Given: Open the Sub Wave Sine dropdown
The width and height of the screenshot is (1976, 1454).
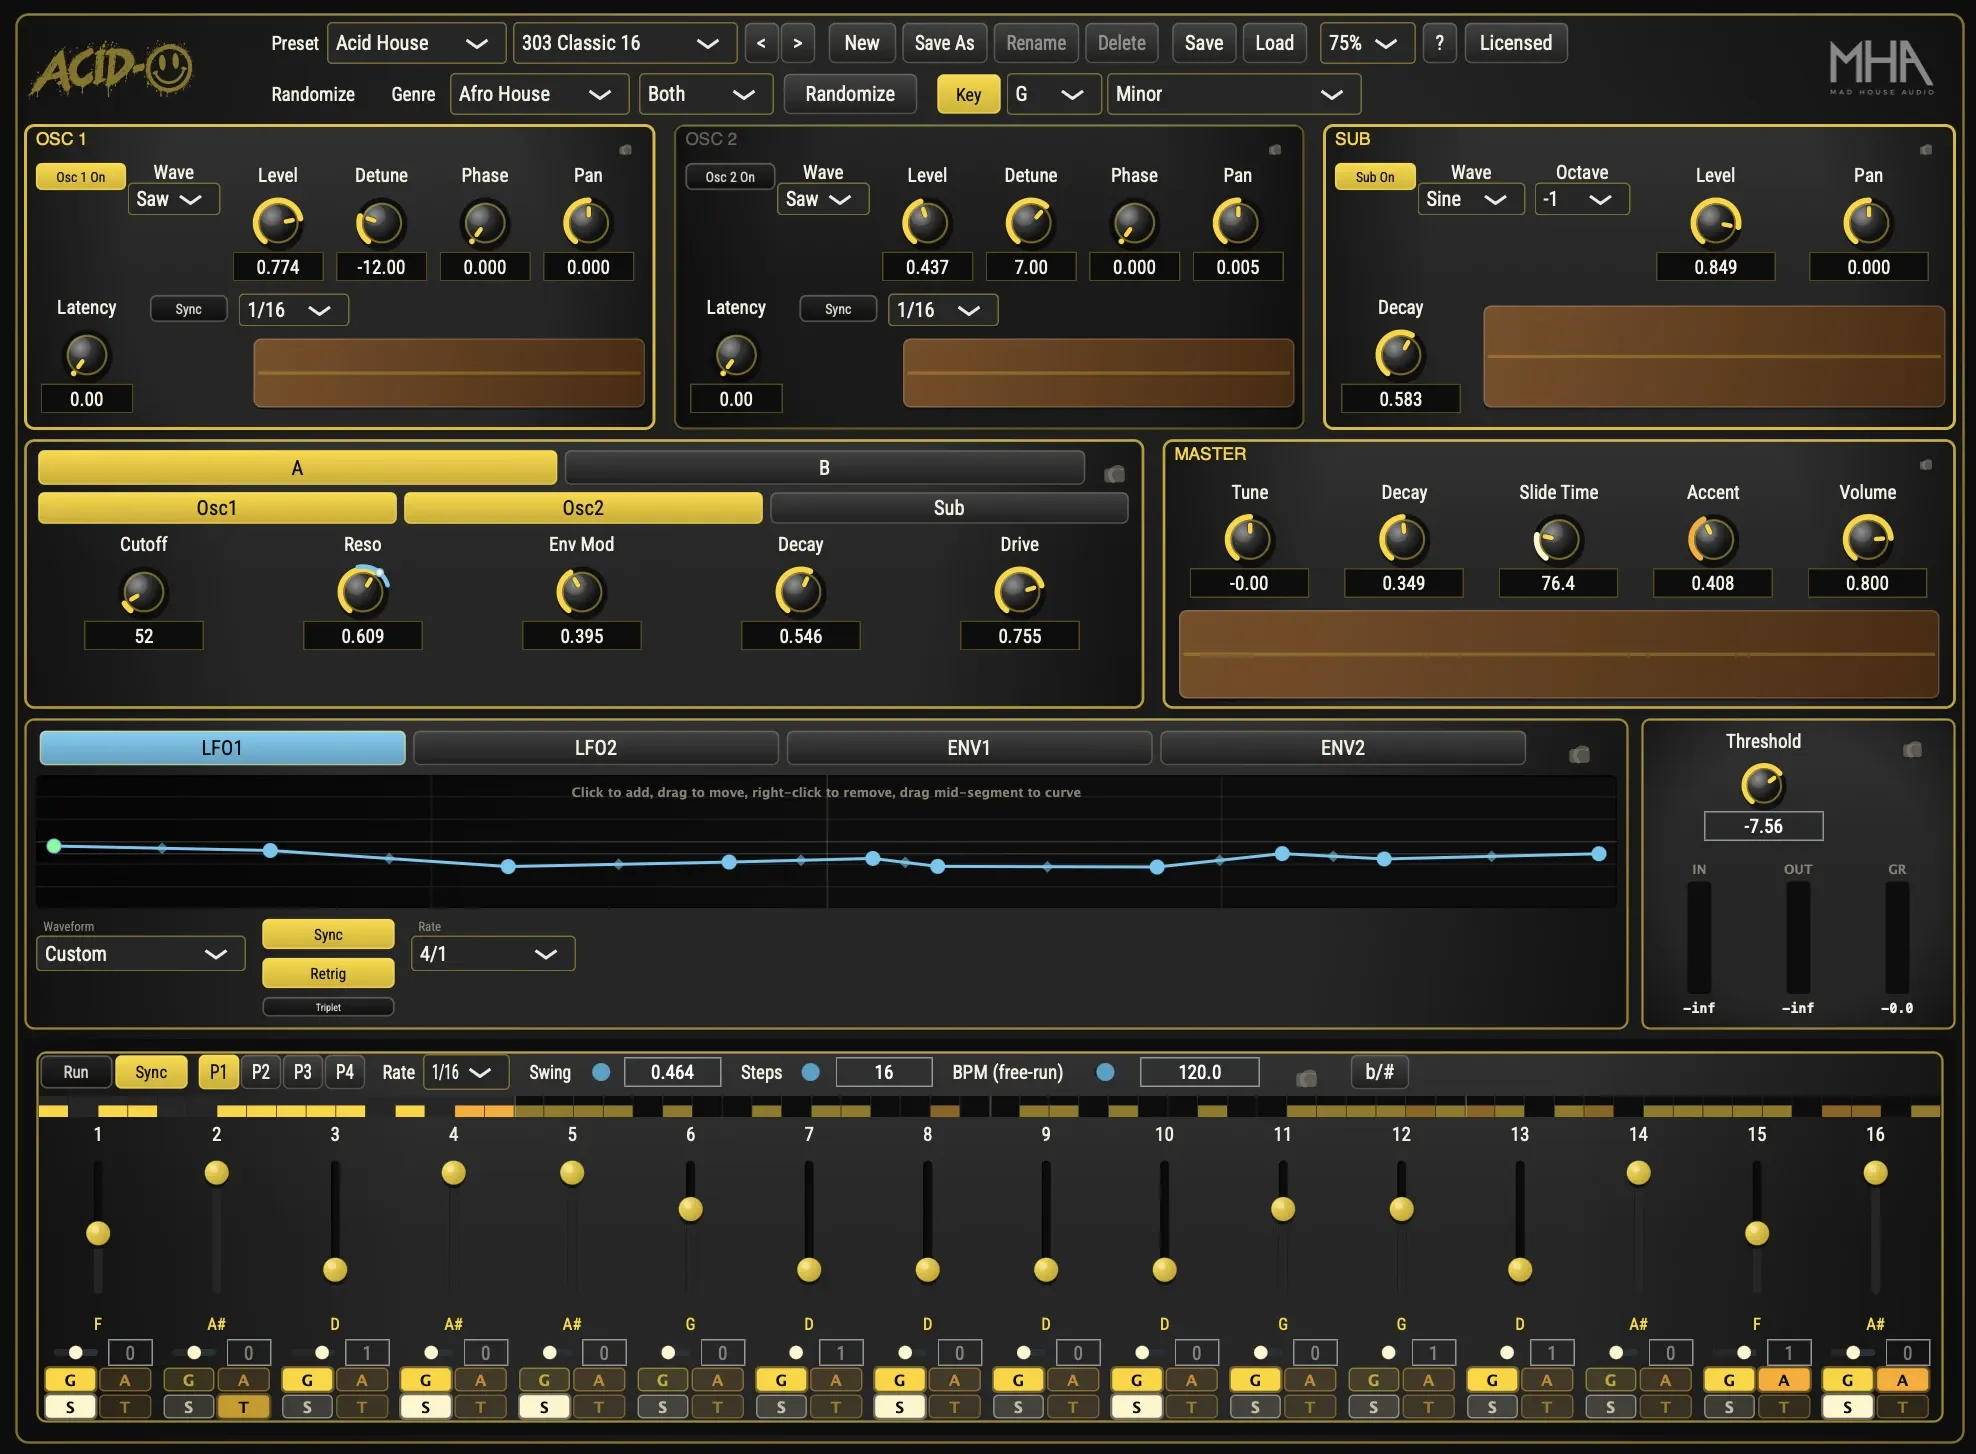Looking at the screenshot, I should coord(1470,199).
